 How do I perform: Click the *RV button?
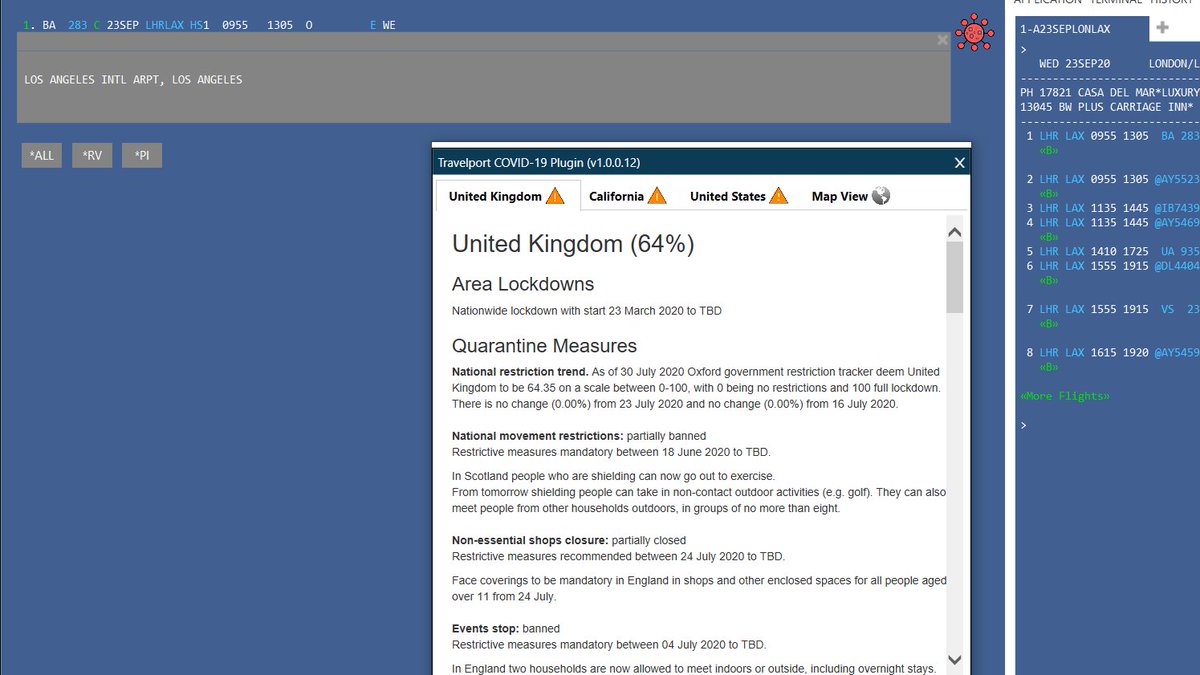pos(92,155)
